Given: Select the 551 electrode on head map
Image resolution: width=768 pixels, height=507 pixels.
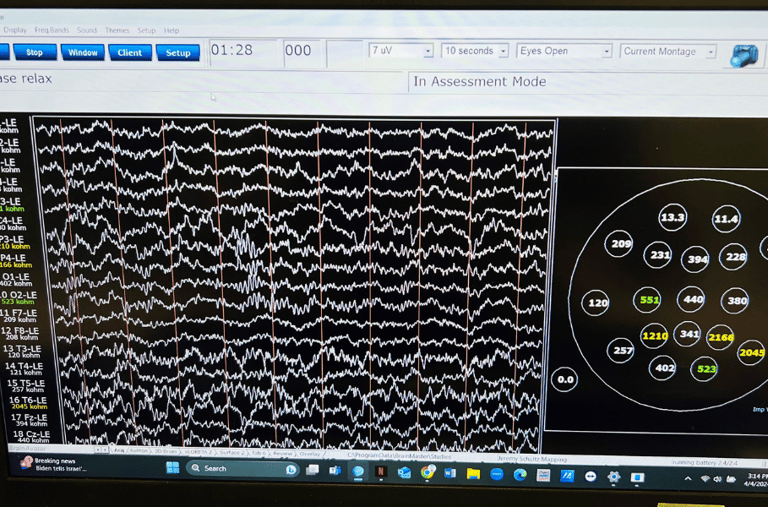Looking at the screenshot, I should [x=648, y=300].
